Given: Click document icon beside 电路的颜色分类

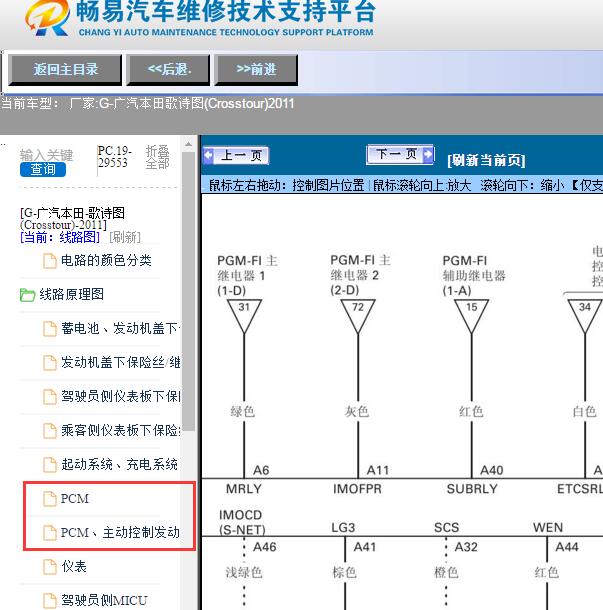Looking at the screenshot, I should pyautogui.click(x=49, y=261).
